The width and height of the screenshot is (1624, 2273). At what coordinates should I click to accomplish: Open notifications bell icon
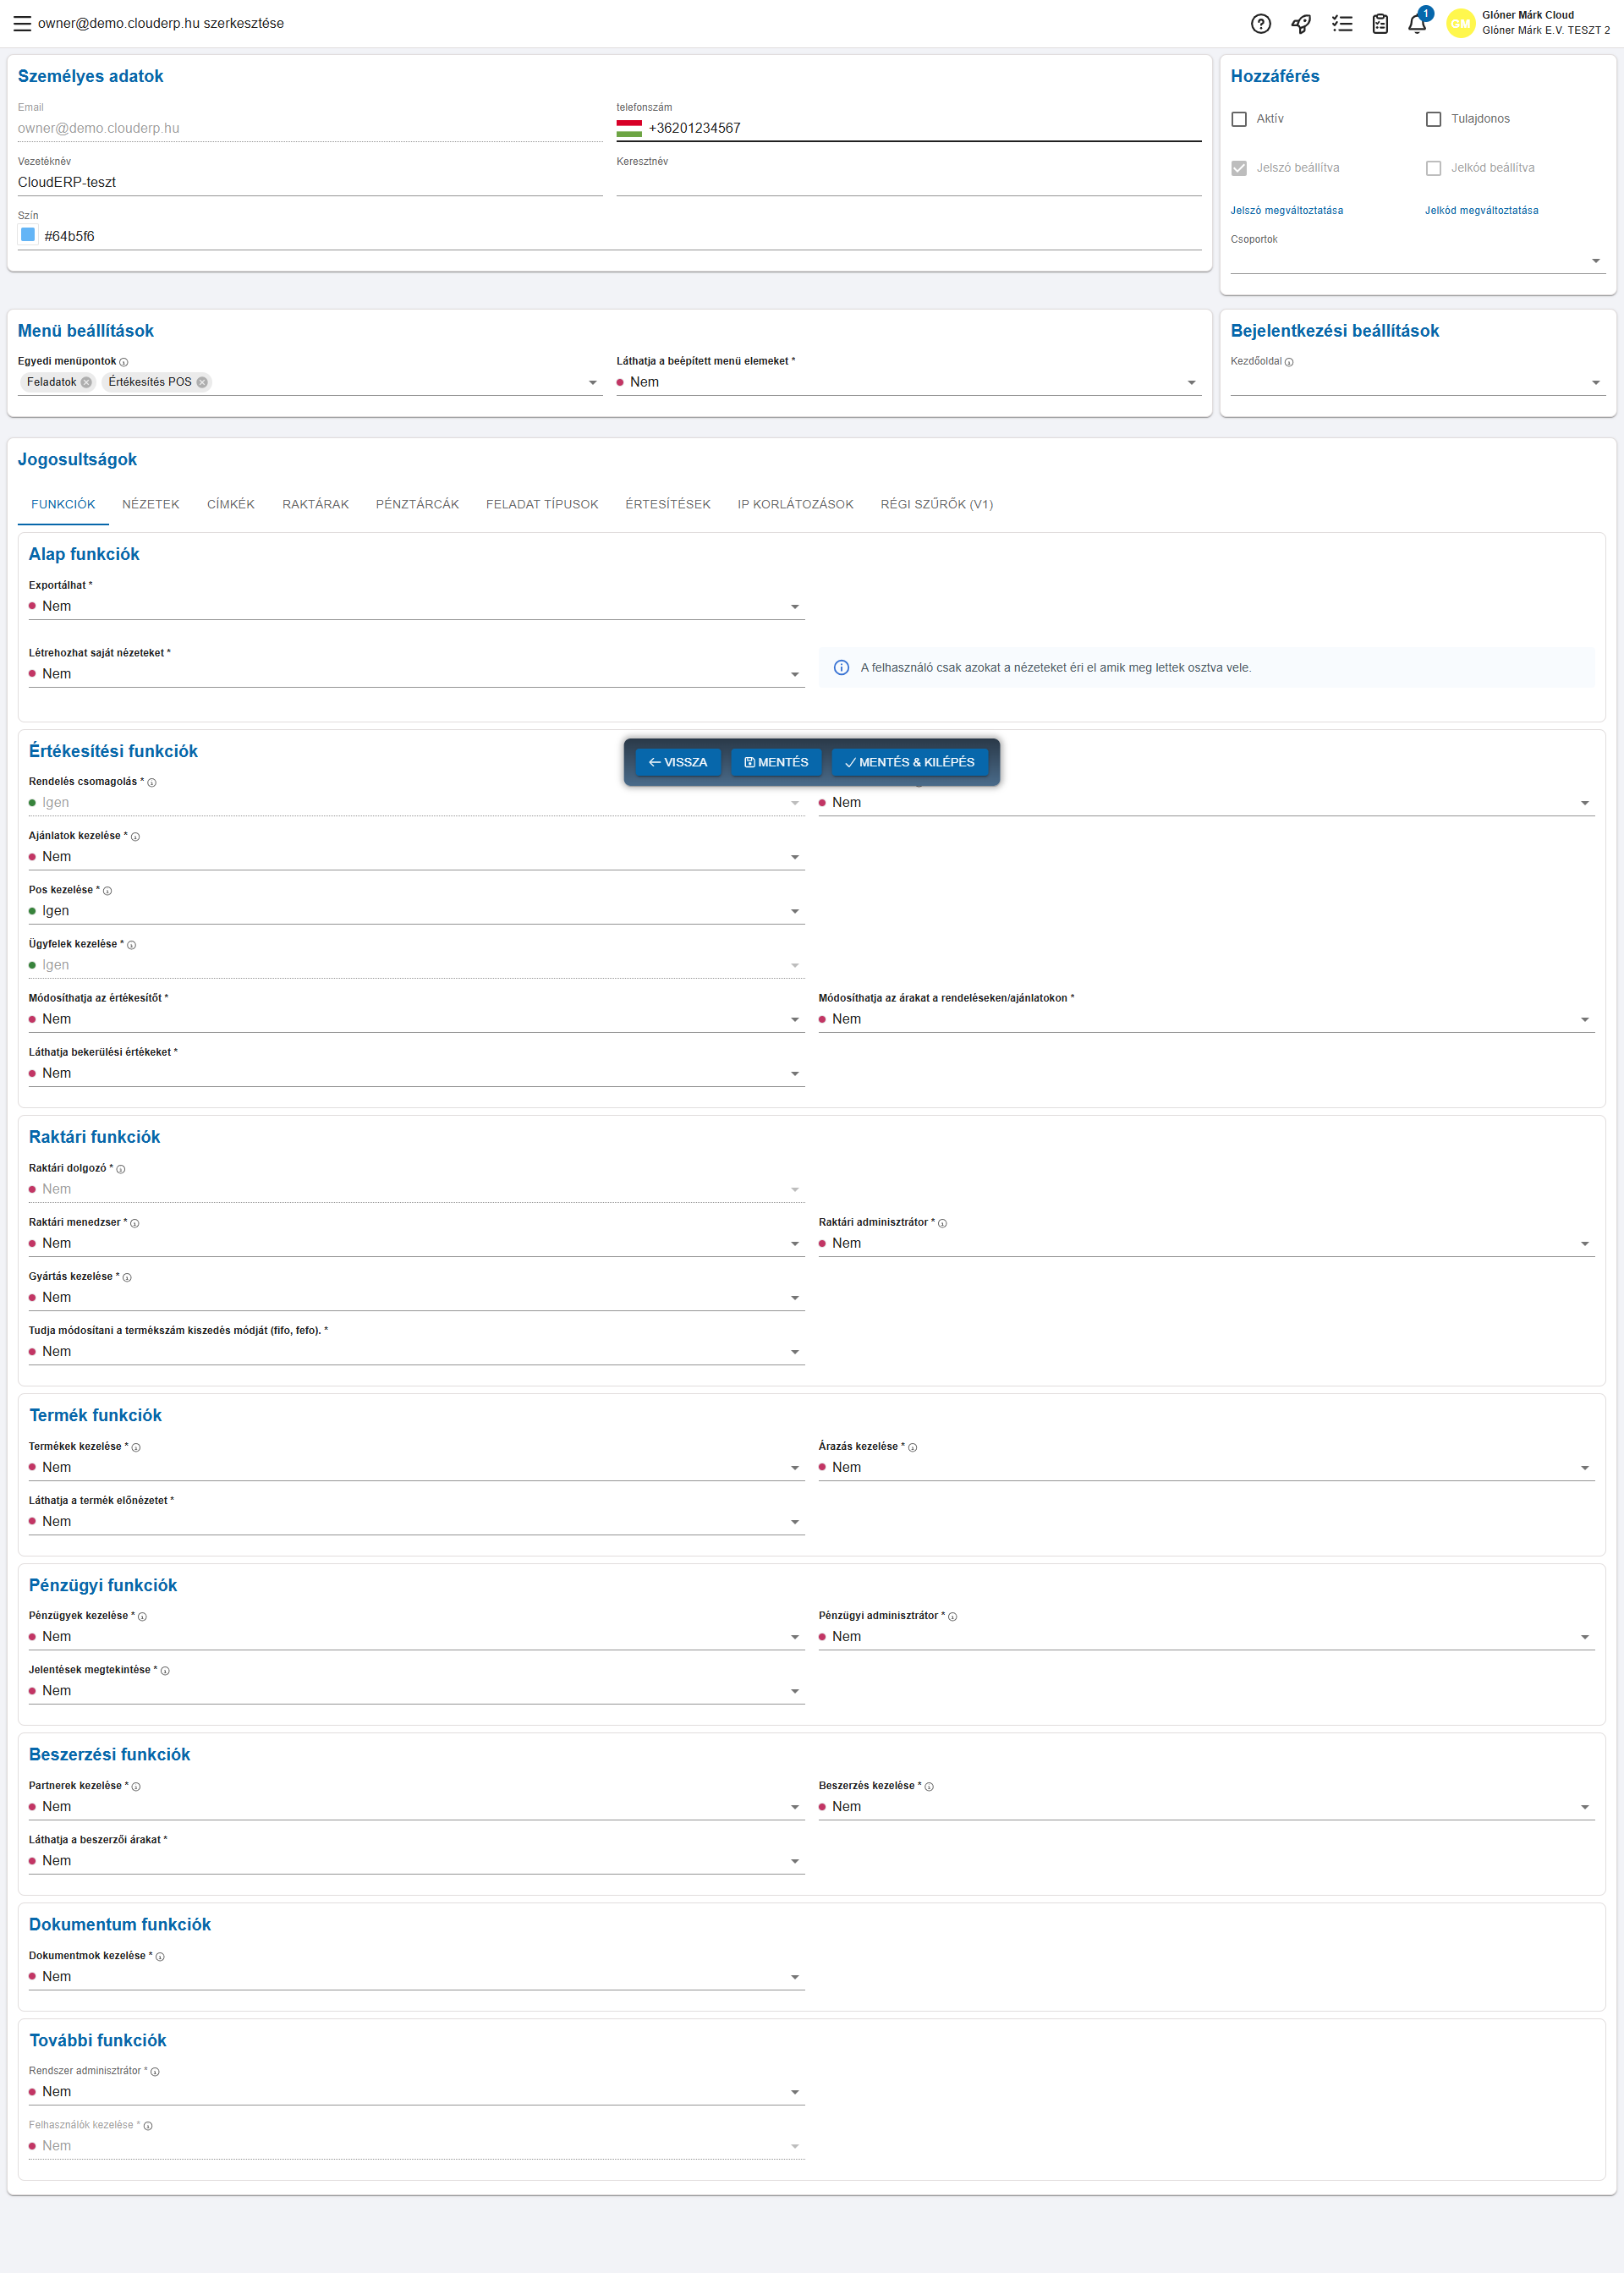coord(1417,24)
